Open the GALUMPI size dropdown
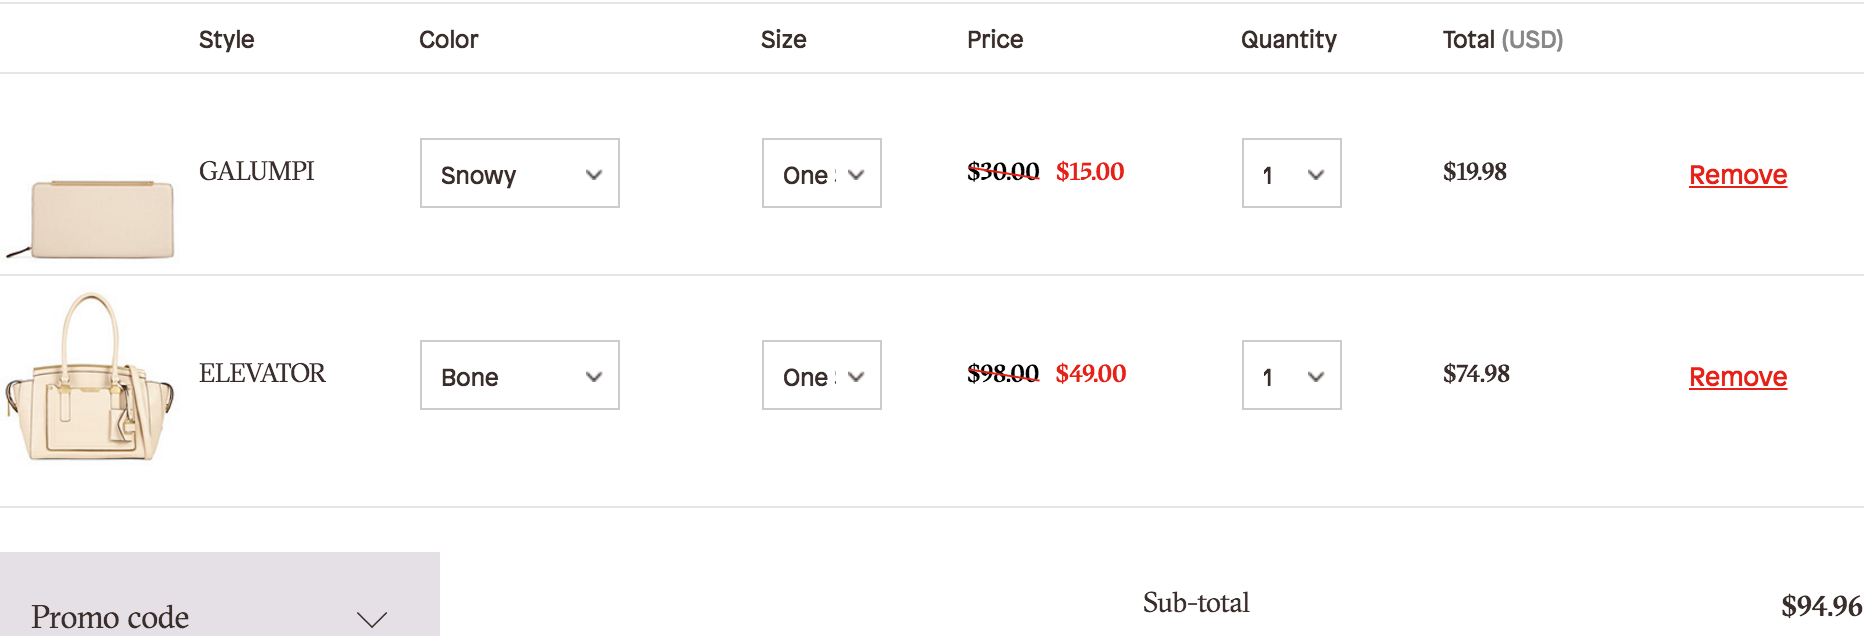The height and width of the screenshot is (636, 1872). coord(821,174)
